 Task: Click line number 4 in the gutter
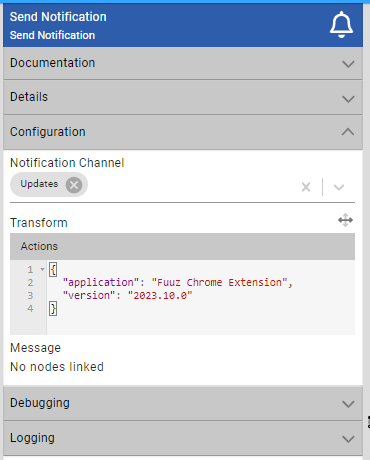tap(30, 308)
